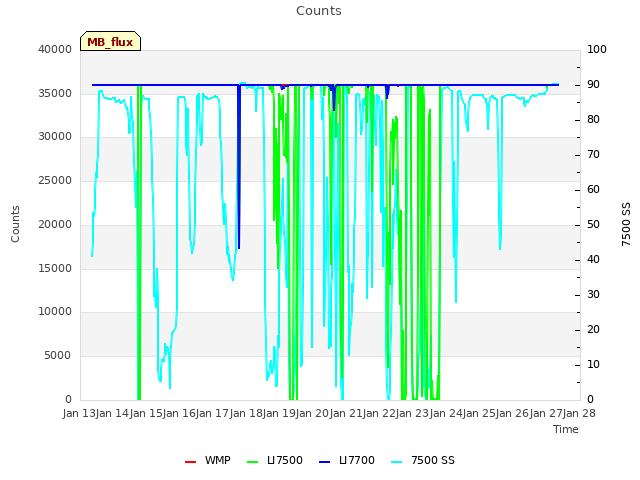Image resolution: width=640 pixels, height=480 pixels.
Task: Select the 7500 SS legend entry
Action: point(423,460)
